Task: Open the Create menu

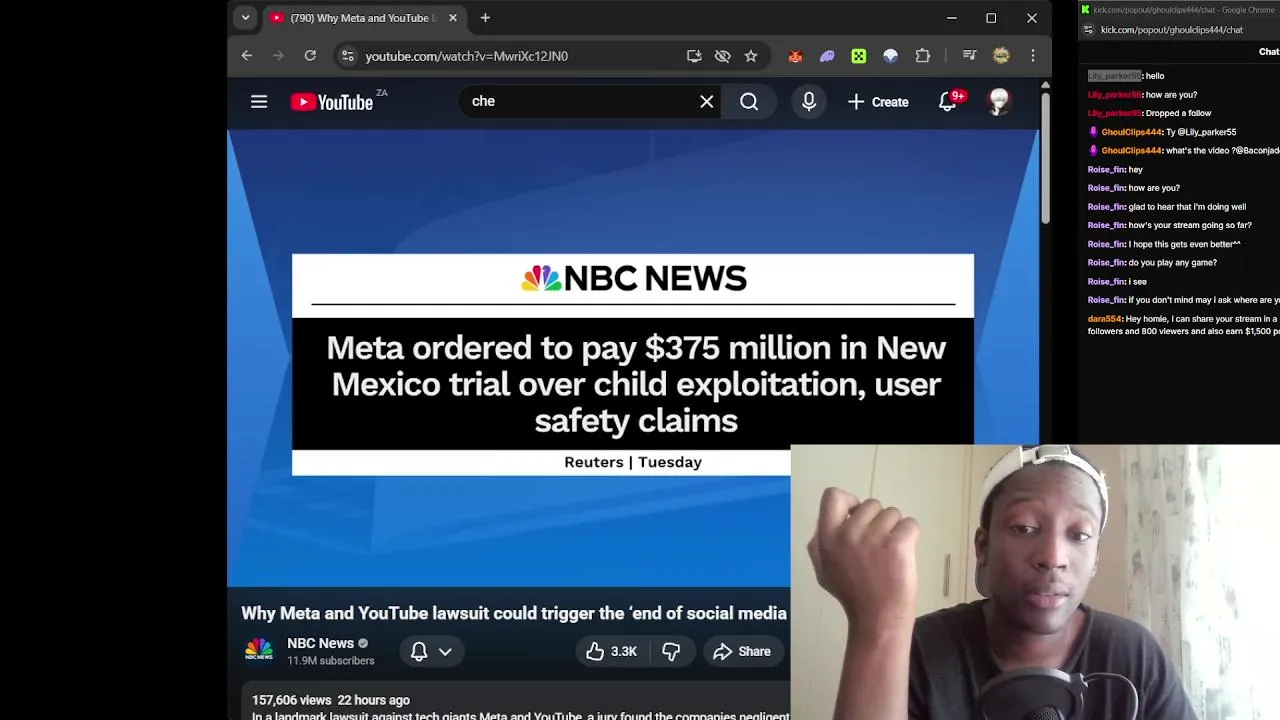Action: (x=878, y=102)
